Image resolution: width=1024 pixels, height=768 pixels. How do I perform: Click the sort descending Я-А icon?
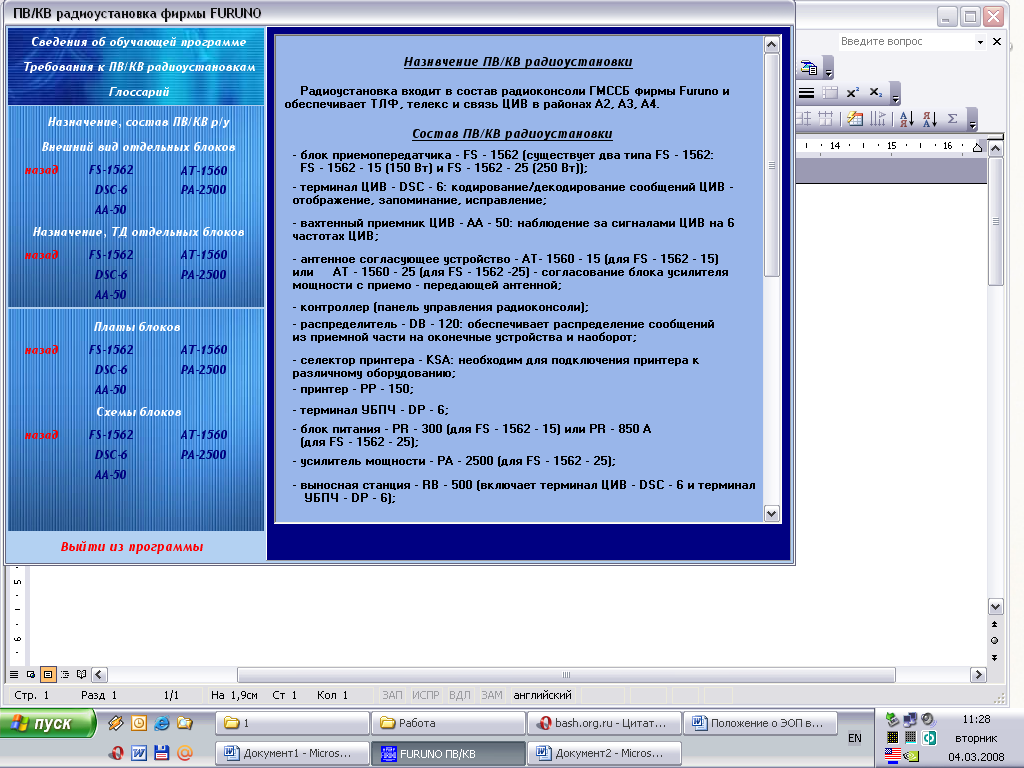point(930,119)
